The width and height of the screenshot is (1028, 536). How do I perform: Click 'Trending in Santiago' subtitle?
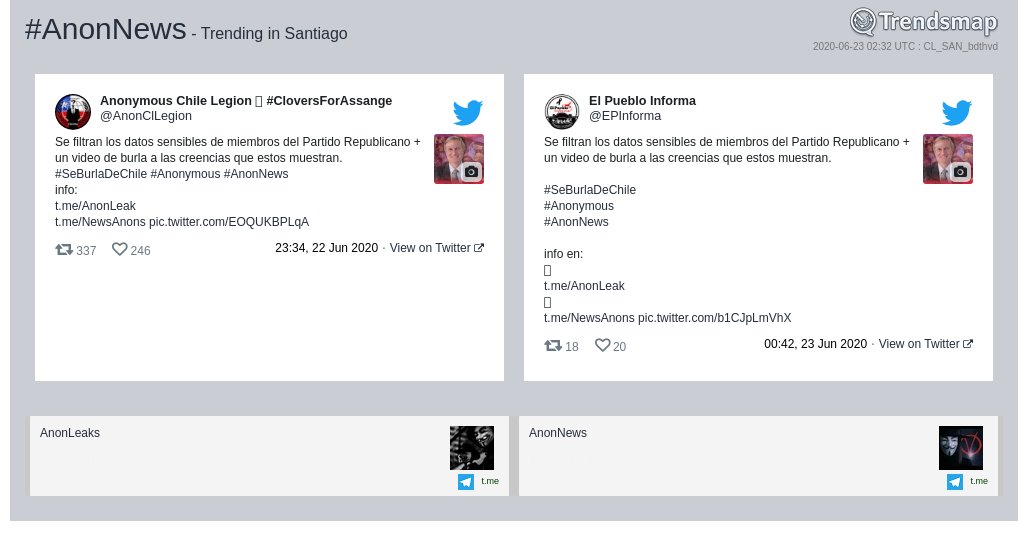[x=274, y=33]
